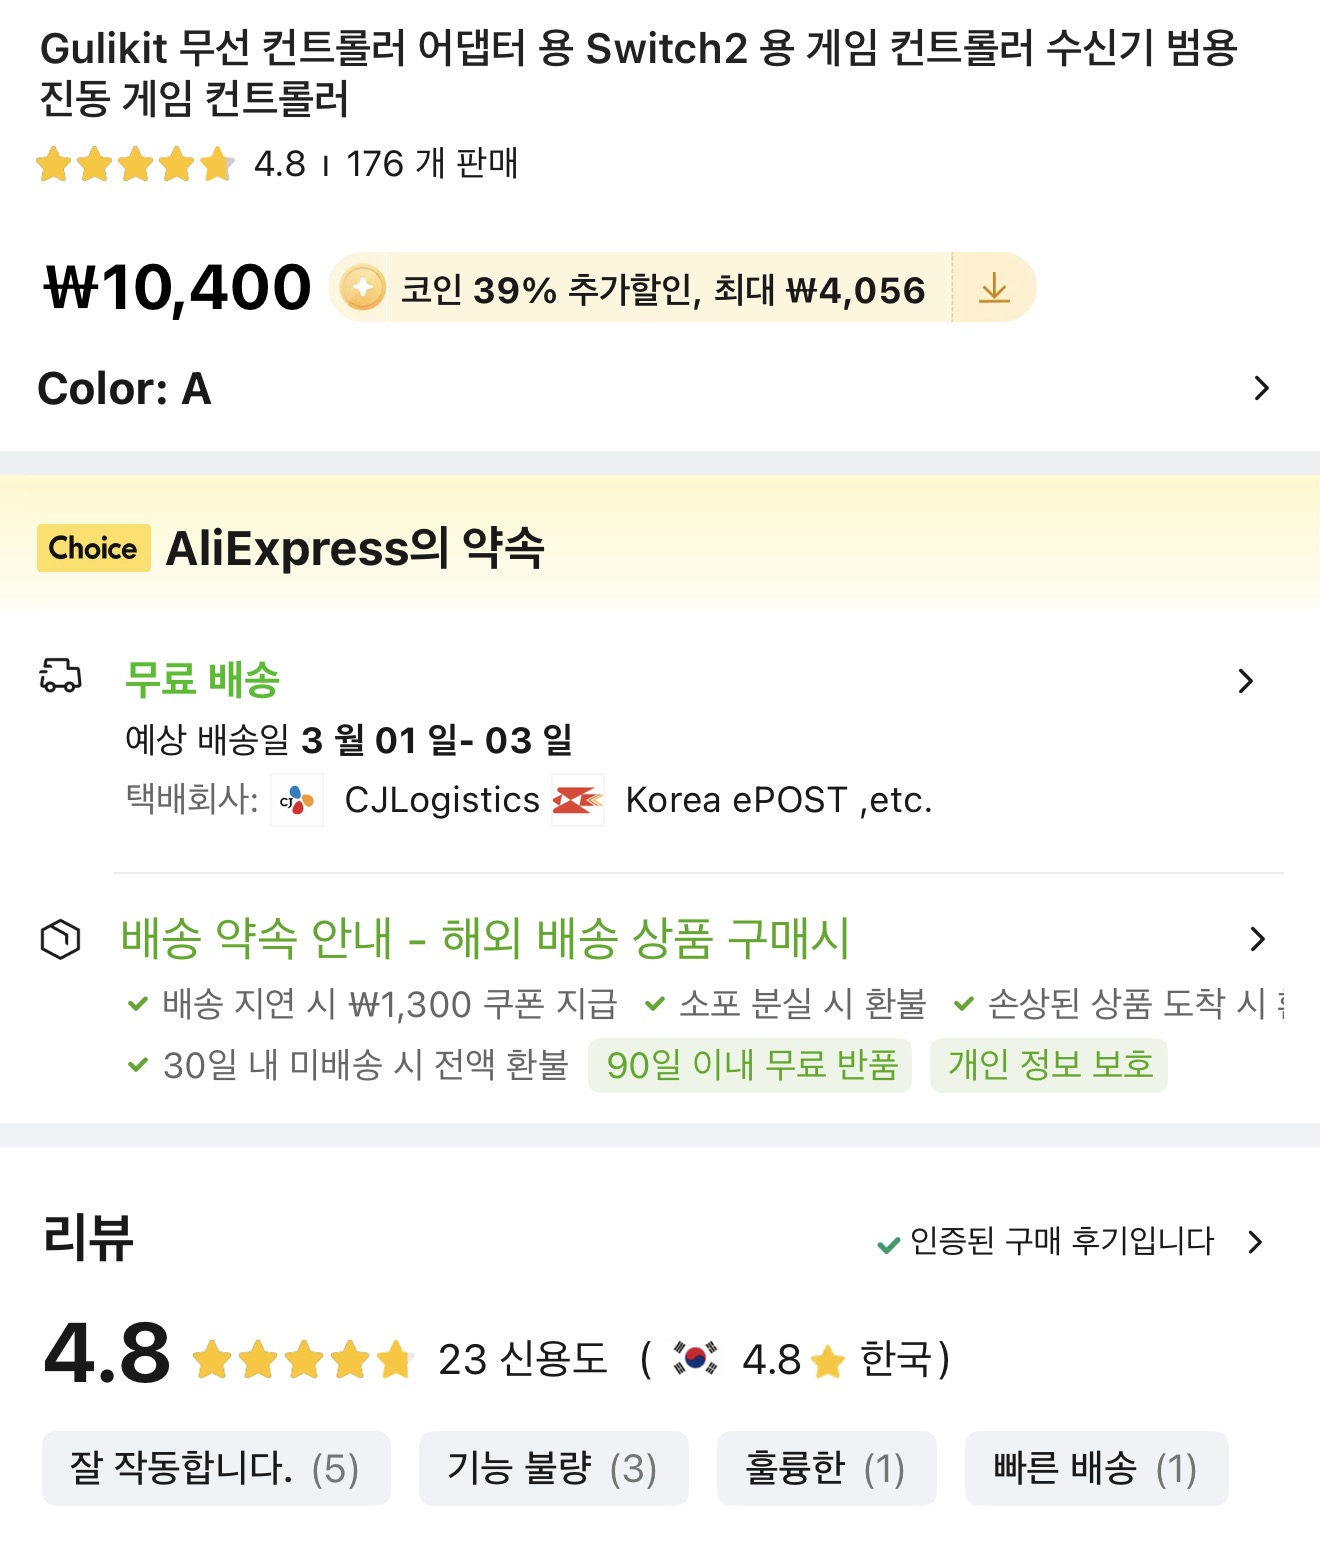
Task: Tap the Korean flag icon in reviews
Action: (695, 1358)
